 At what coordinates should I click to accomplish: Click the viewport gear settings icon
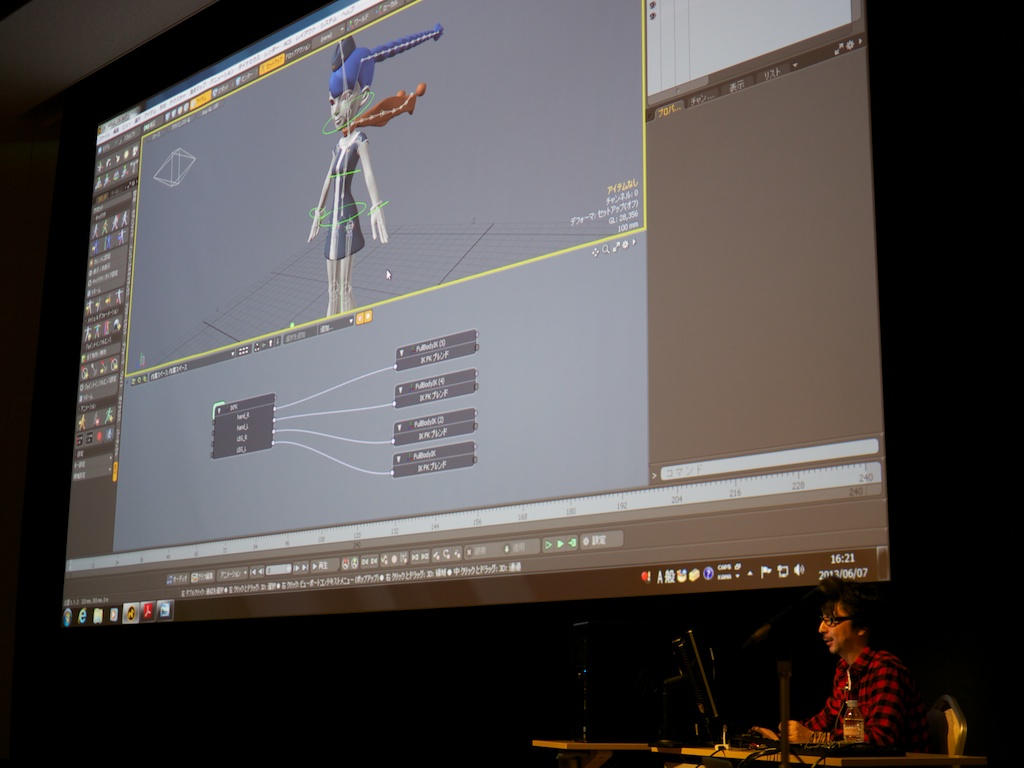(x=625, y=244)
